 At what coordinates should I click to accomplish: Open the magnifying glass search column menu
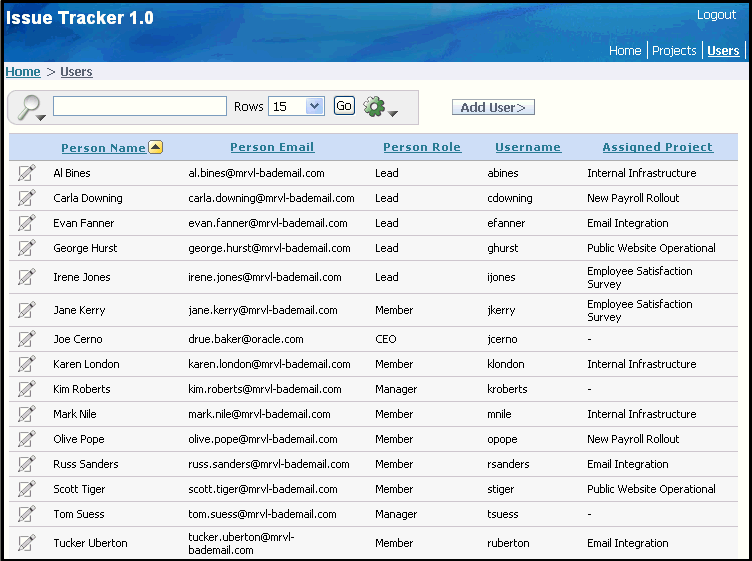coord(31,107)
